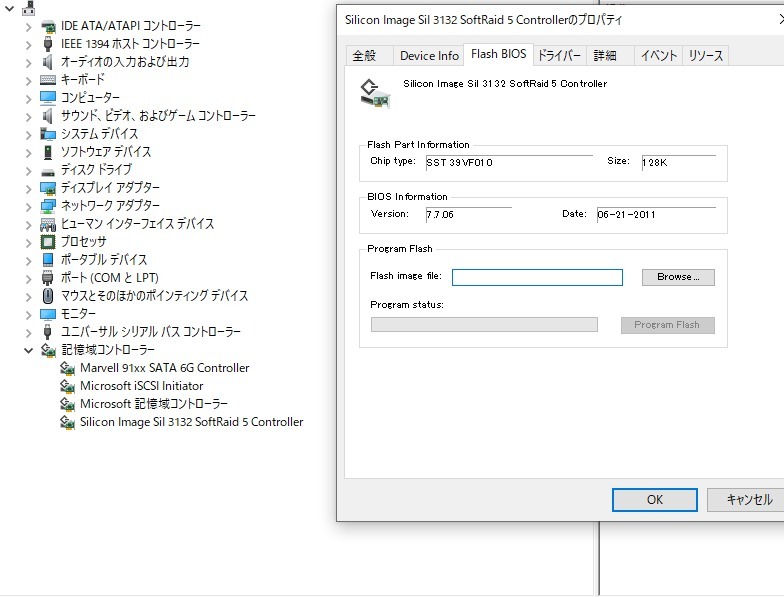Click the root computer node icon
The height and width of the screenshot is (597, 784).
29,8
